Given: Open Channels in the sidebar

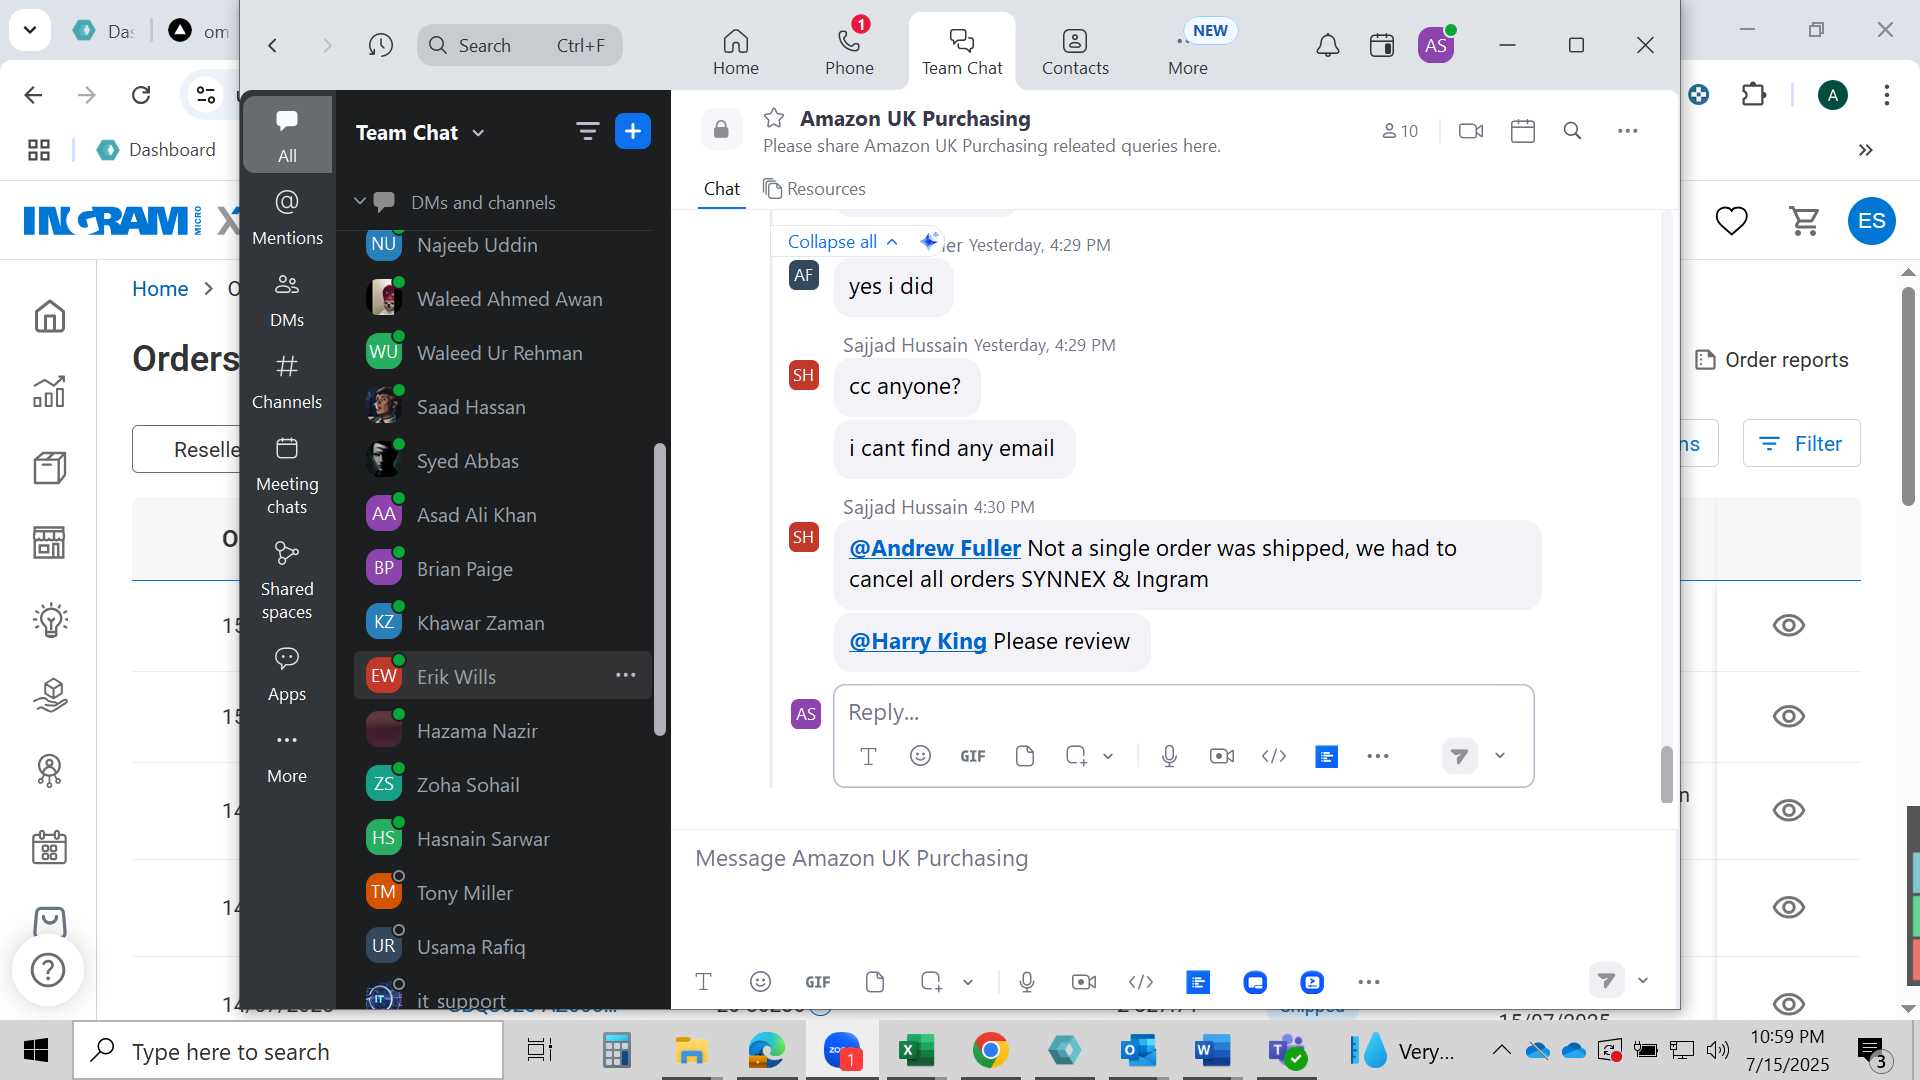Looking at the screenshot, I should click(287, 381).
